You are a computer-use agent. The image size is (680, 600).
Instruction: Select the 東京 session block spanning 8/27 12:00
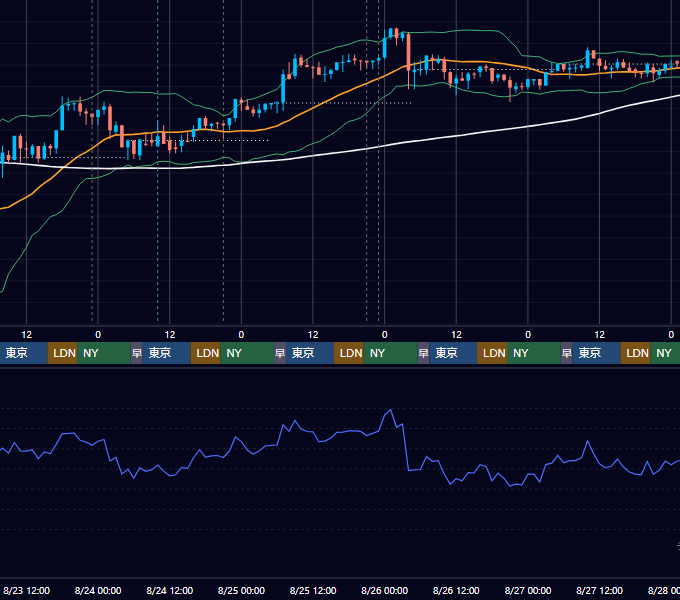[596, 353]
